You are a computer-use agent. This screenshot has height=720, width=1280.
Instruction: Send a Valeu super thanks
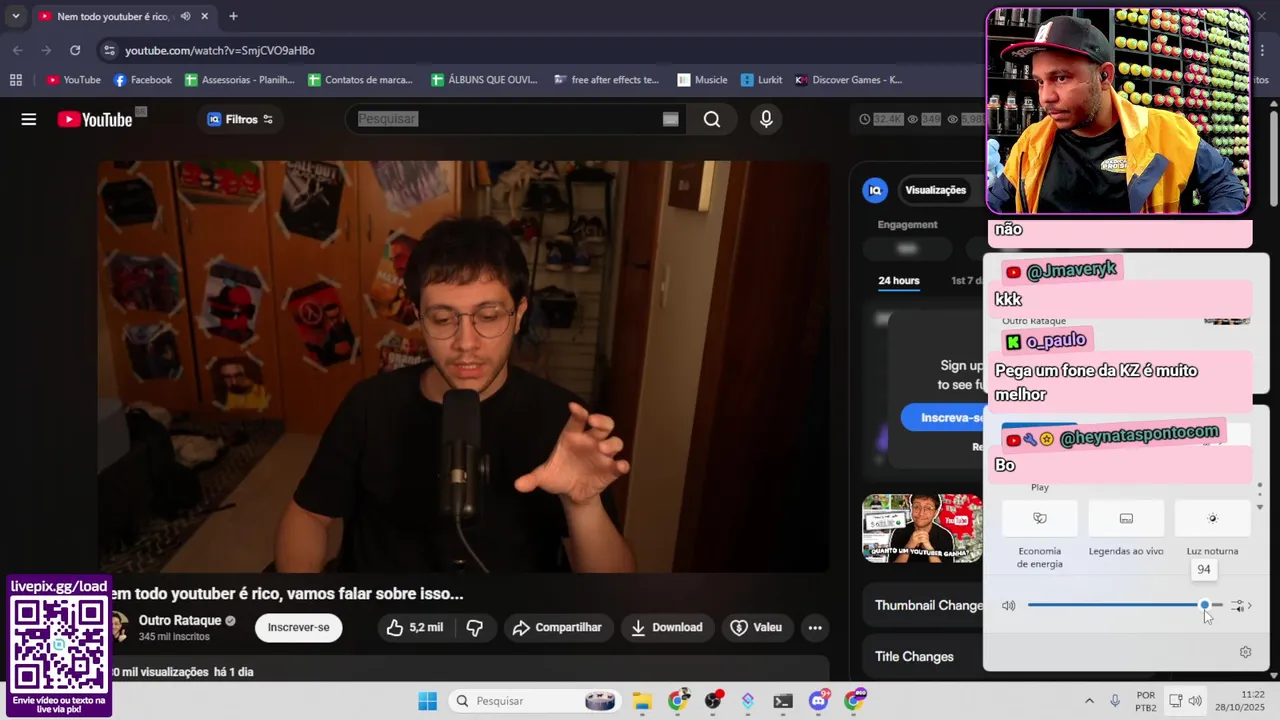tap(757, 627)
